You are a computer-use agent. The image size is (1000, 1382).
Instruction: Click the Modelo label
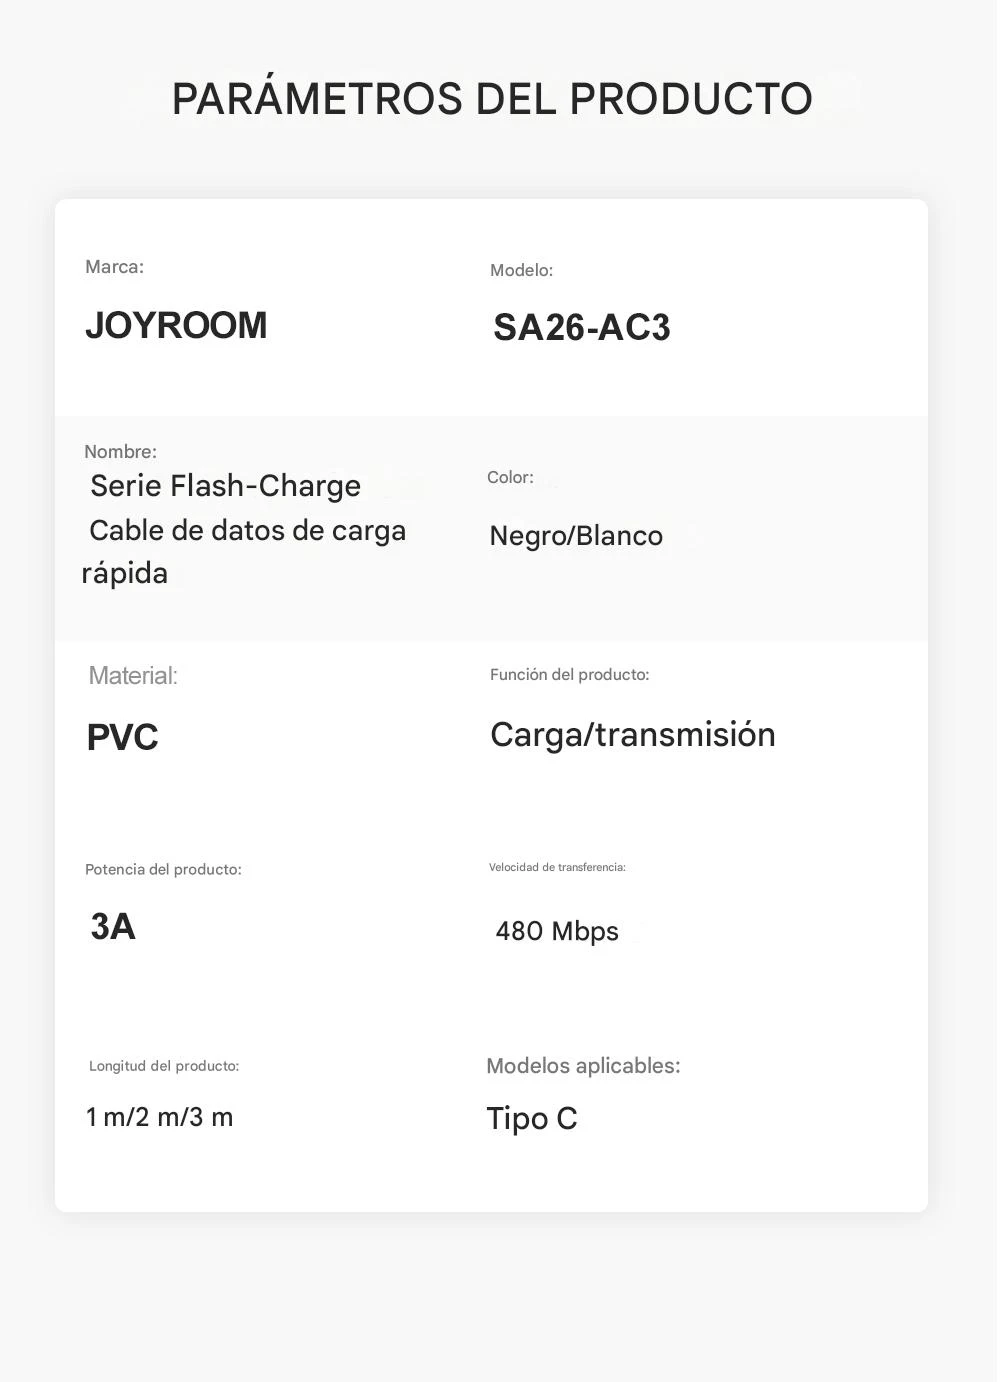click(521, 270)
